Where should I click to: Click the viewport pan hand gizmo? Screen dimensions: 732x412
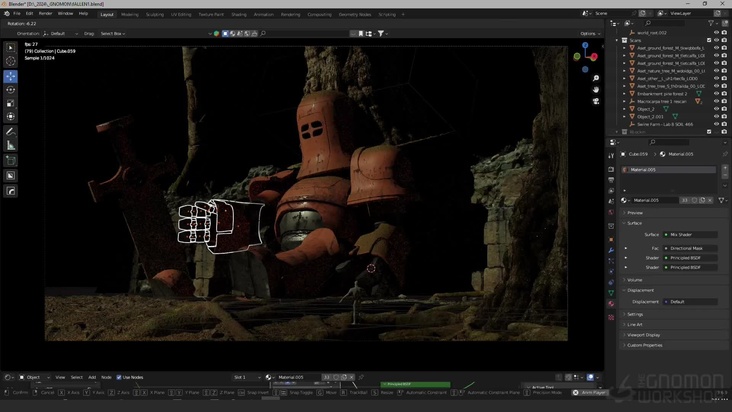pos(596,90)
